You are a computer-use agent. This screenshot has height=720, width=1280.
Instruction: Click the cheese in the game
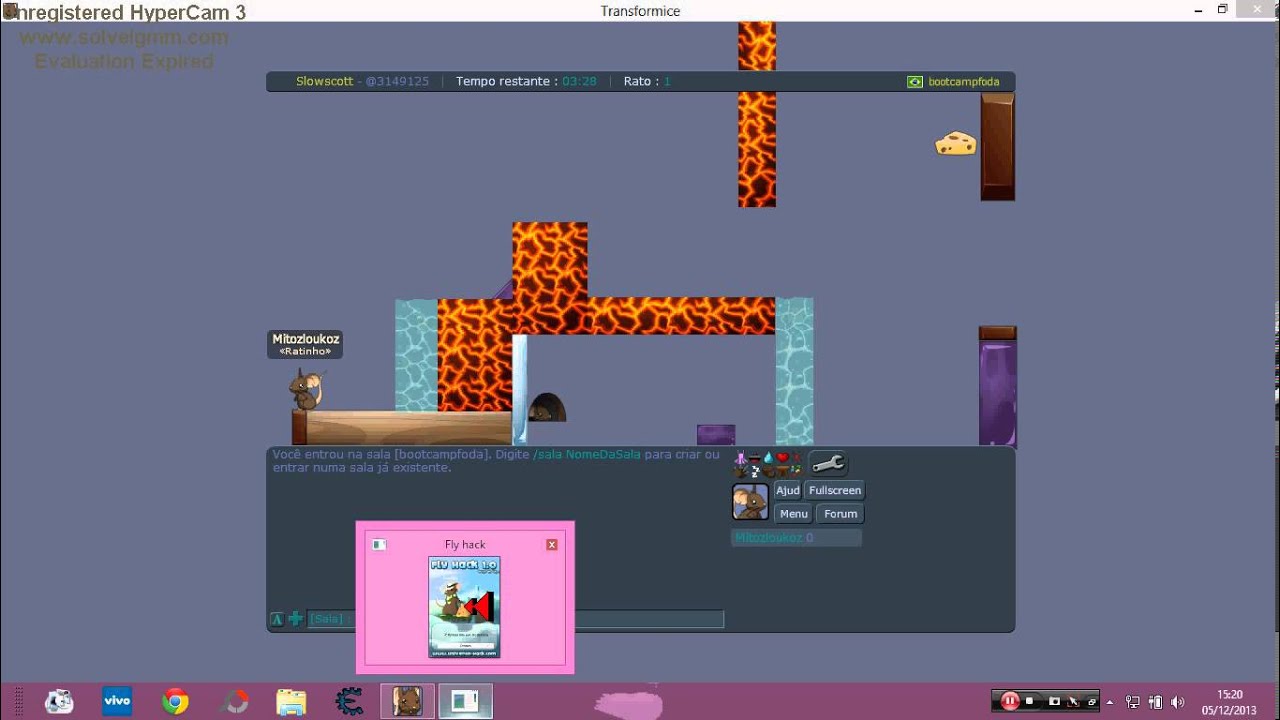[x=956, y=144]
